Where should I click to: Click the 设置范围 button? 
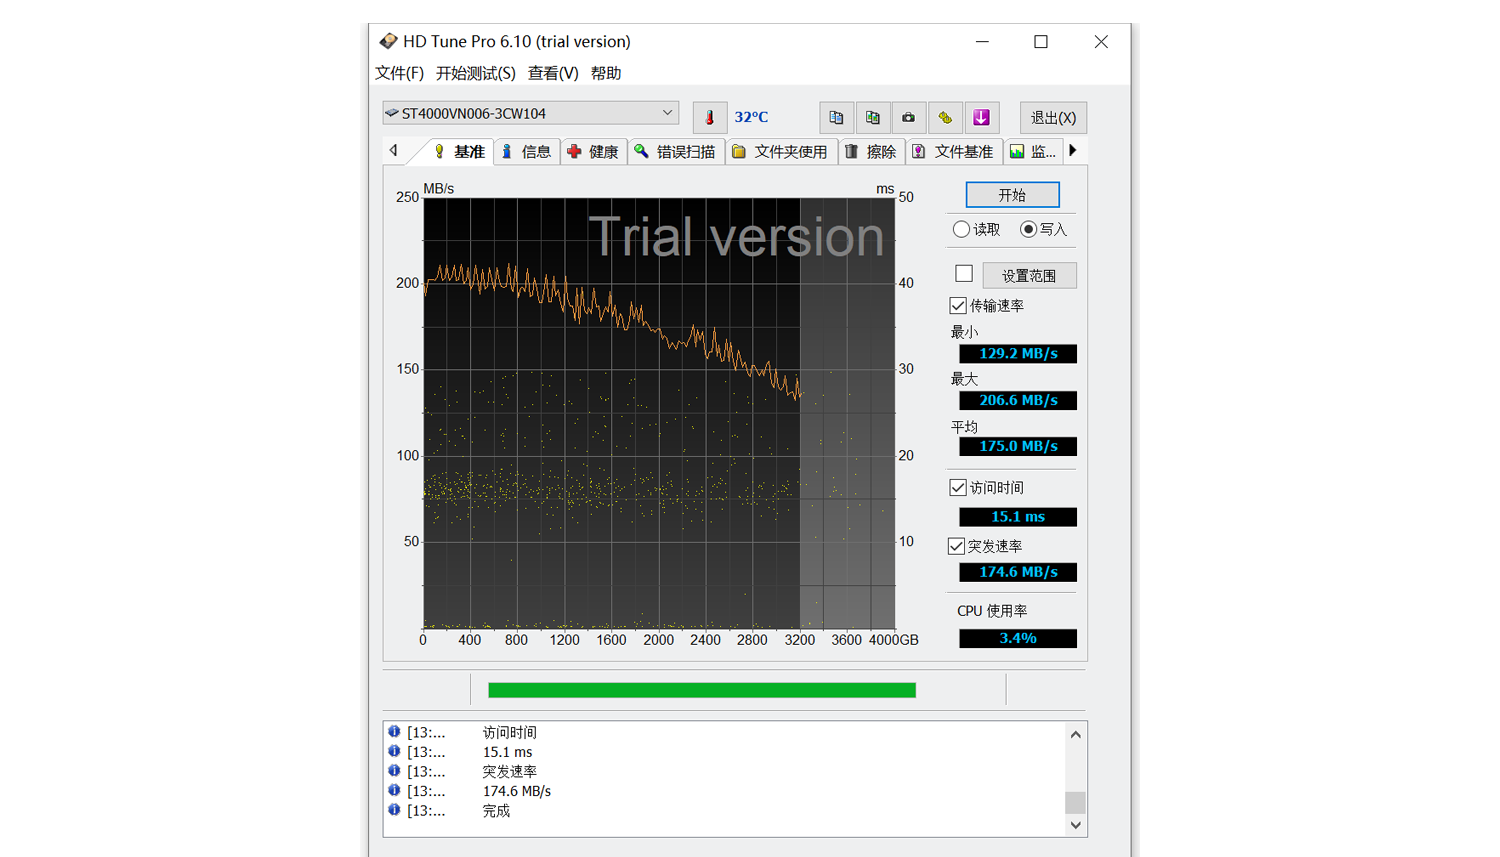point(1029,275)
